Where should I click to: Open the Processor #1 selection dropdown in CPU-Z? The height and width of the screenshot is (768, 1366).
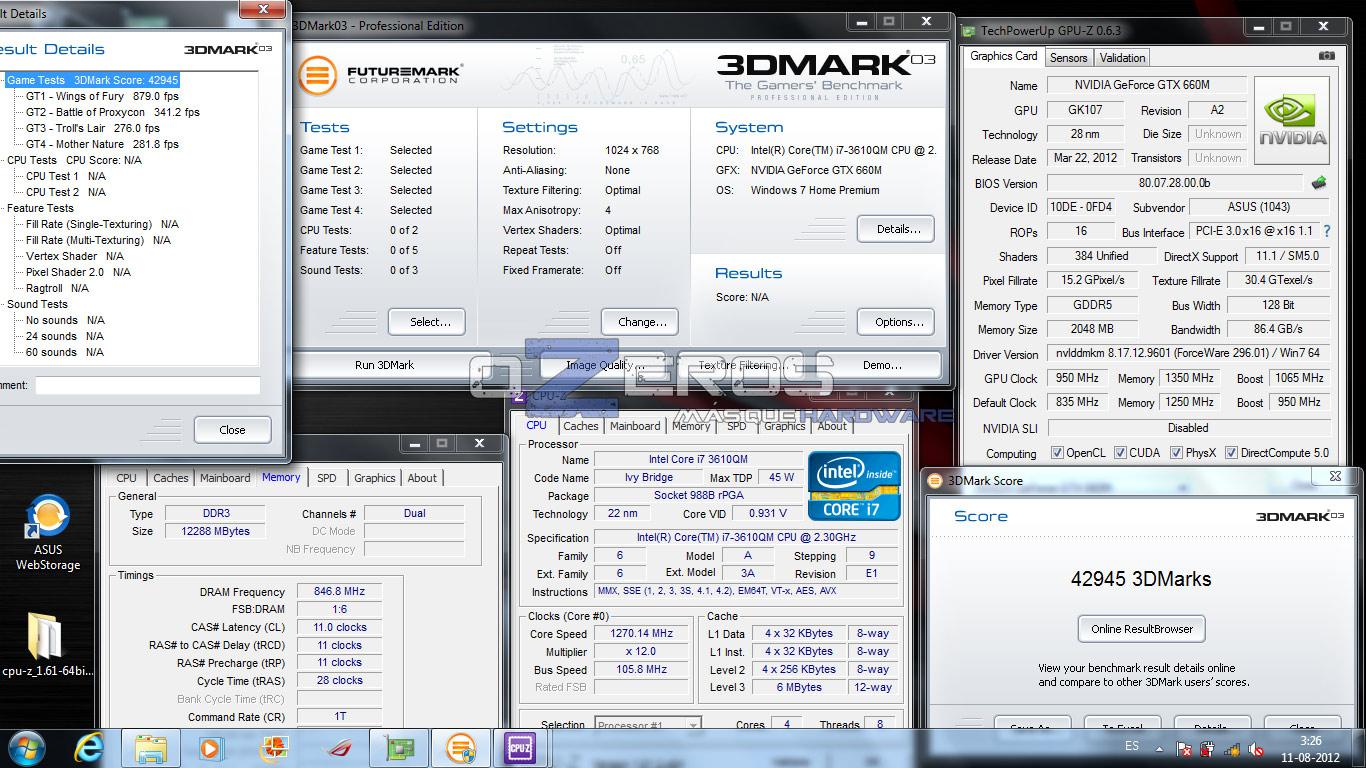click(647, 724)
